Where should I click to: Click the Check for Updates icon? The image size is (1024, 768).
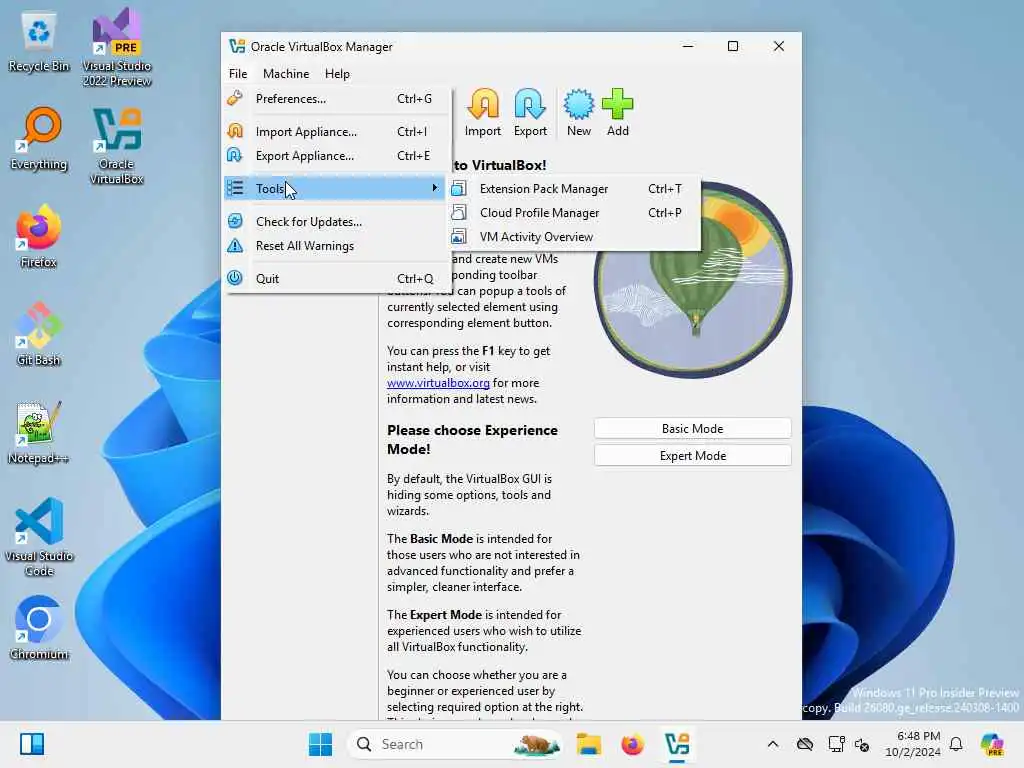point(234,221)
